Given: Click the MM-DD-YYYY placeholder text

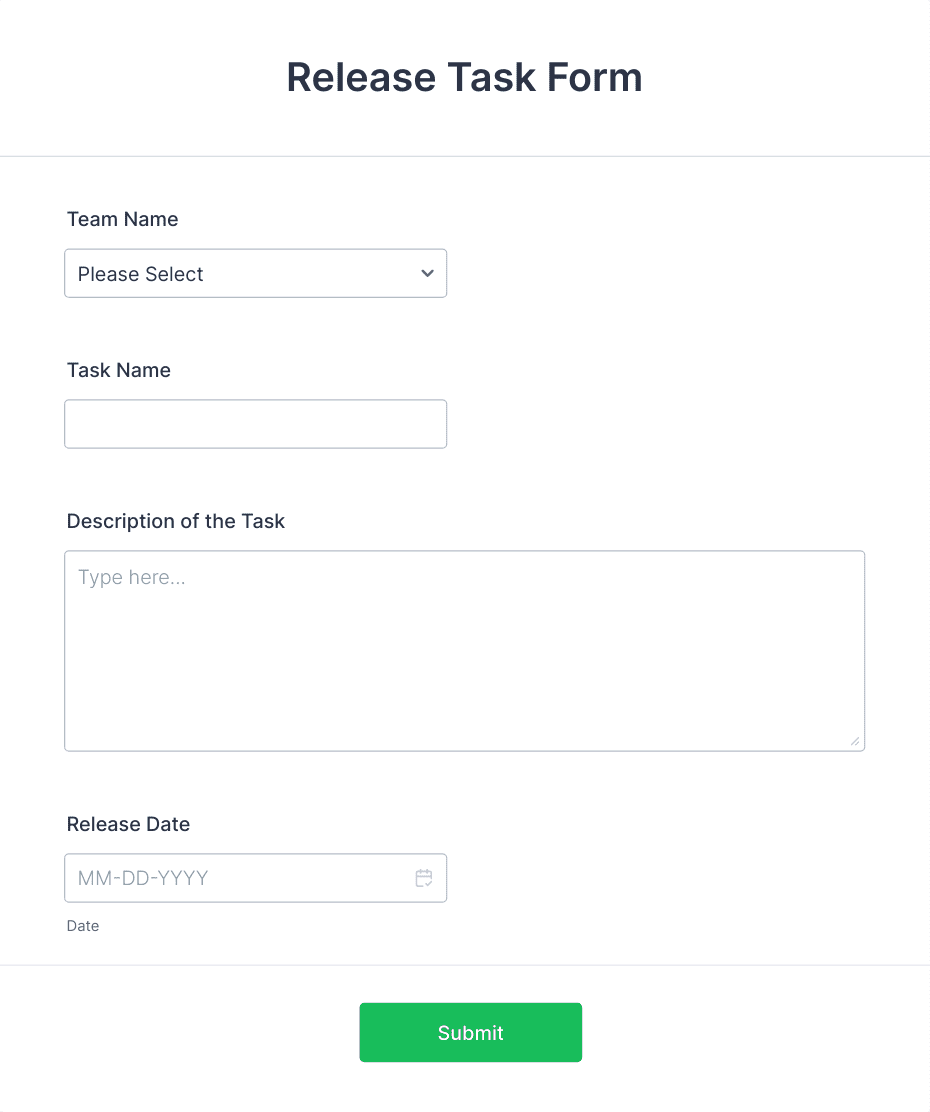Looking at the screenshot, I should 143,878.
